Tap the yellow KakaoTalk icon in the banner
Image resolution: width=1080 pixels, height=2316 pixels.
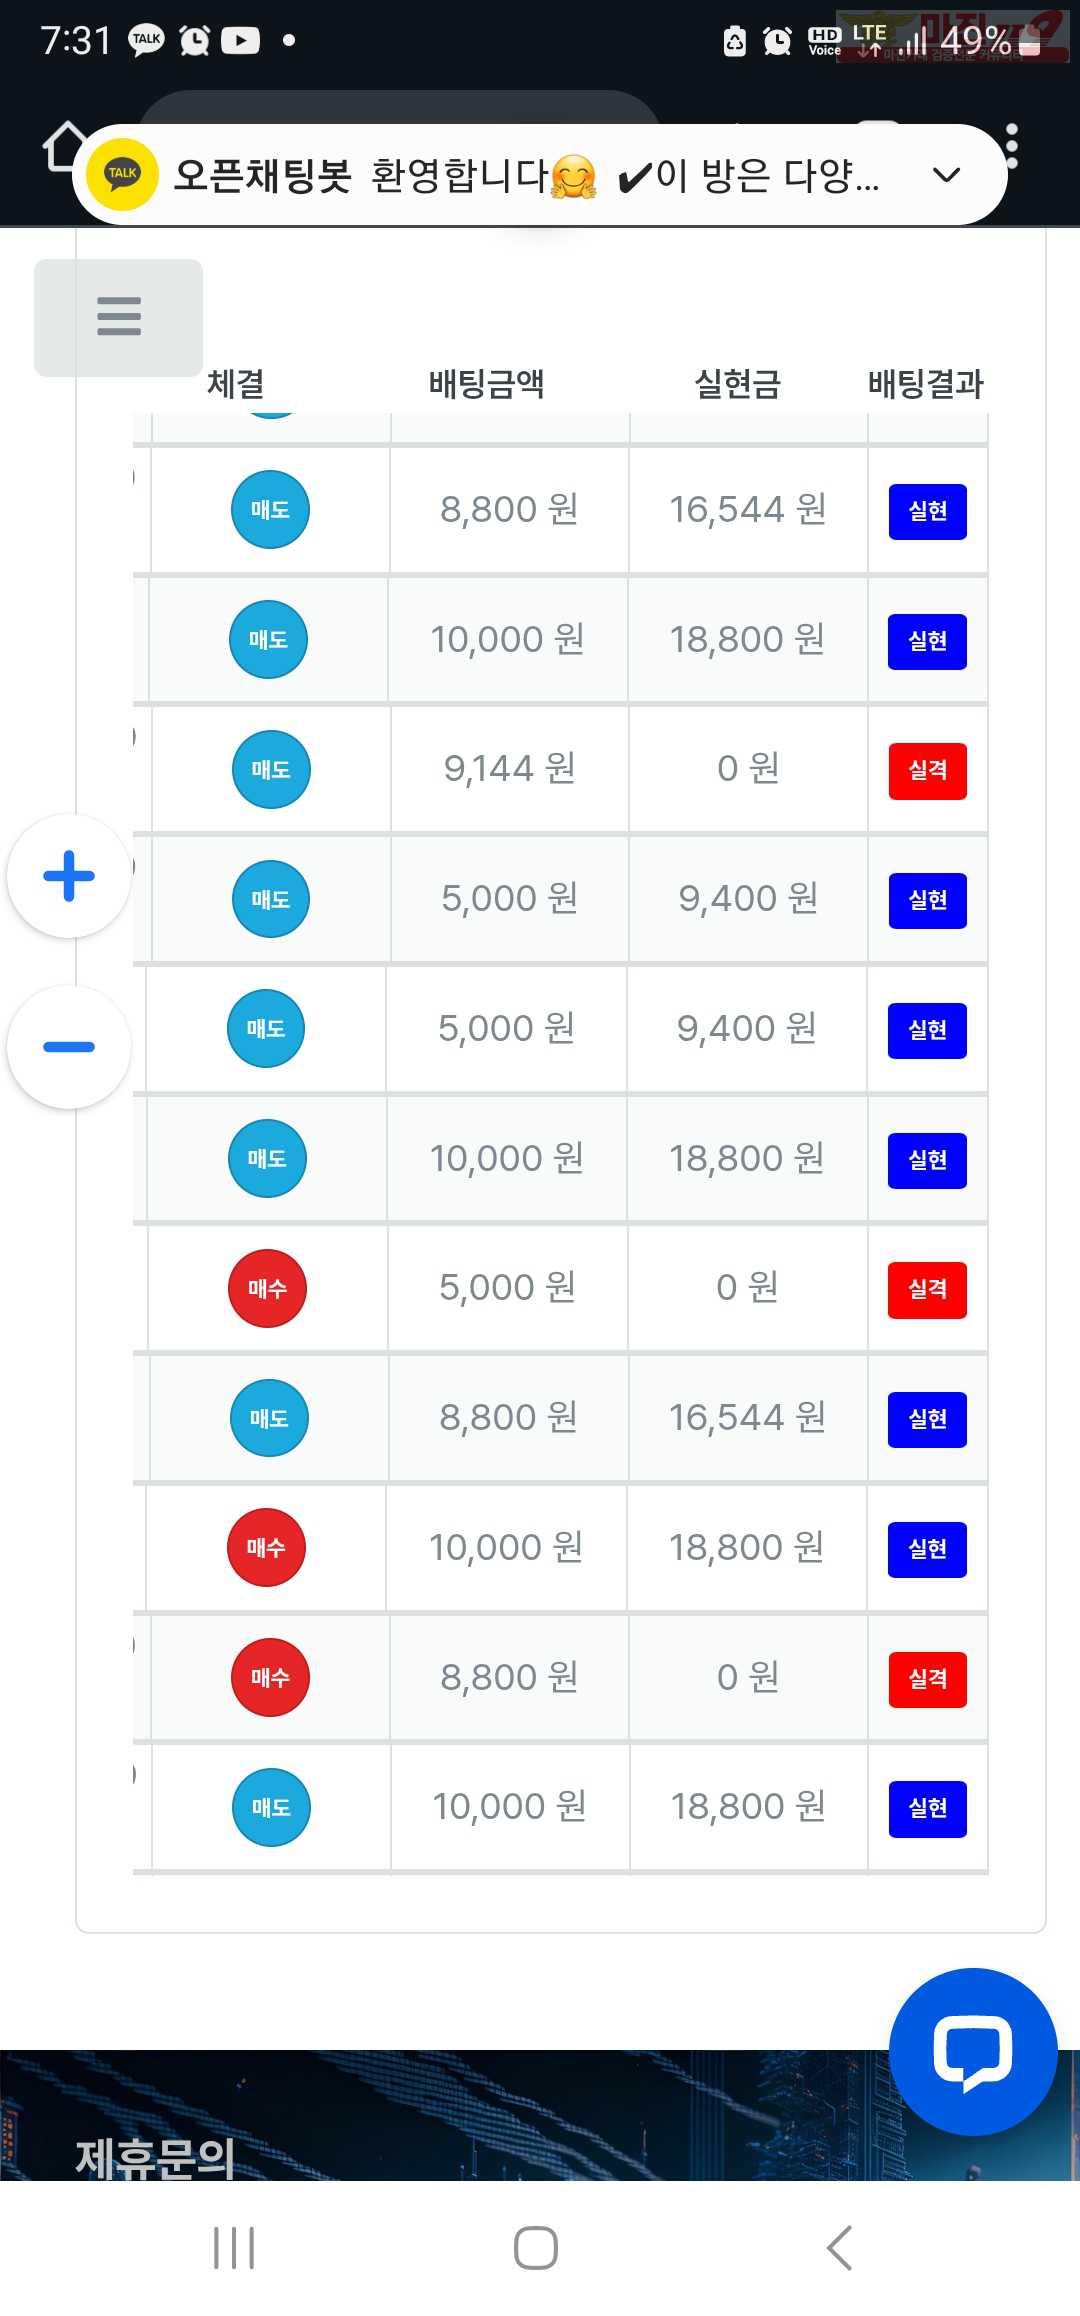pyautogui.click(x=122, y=175)
